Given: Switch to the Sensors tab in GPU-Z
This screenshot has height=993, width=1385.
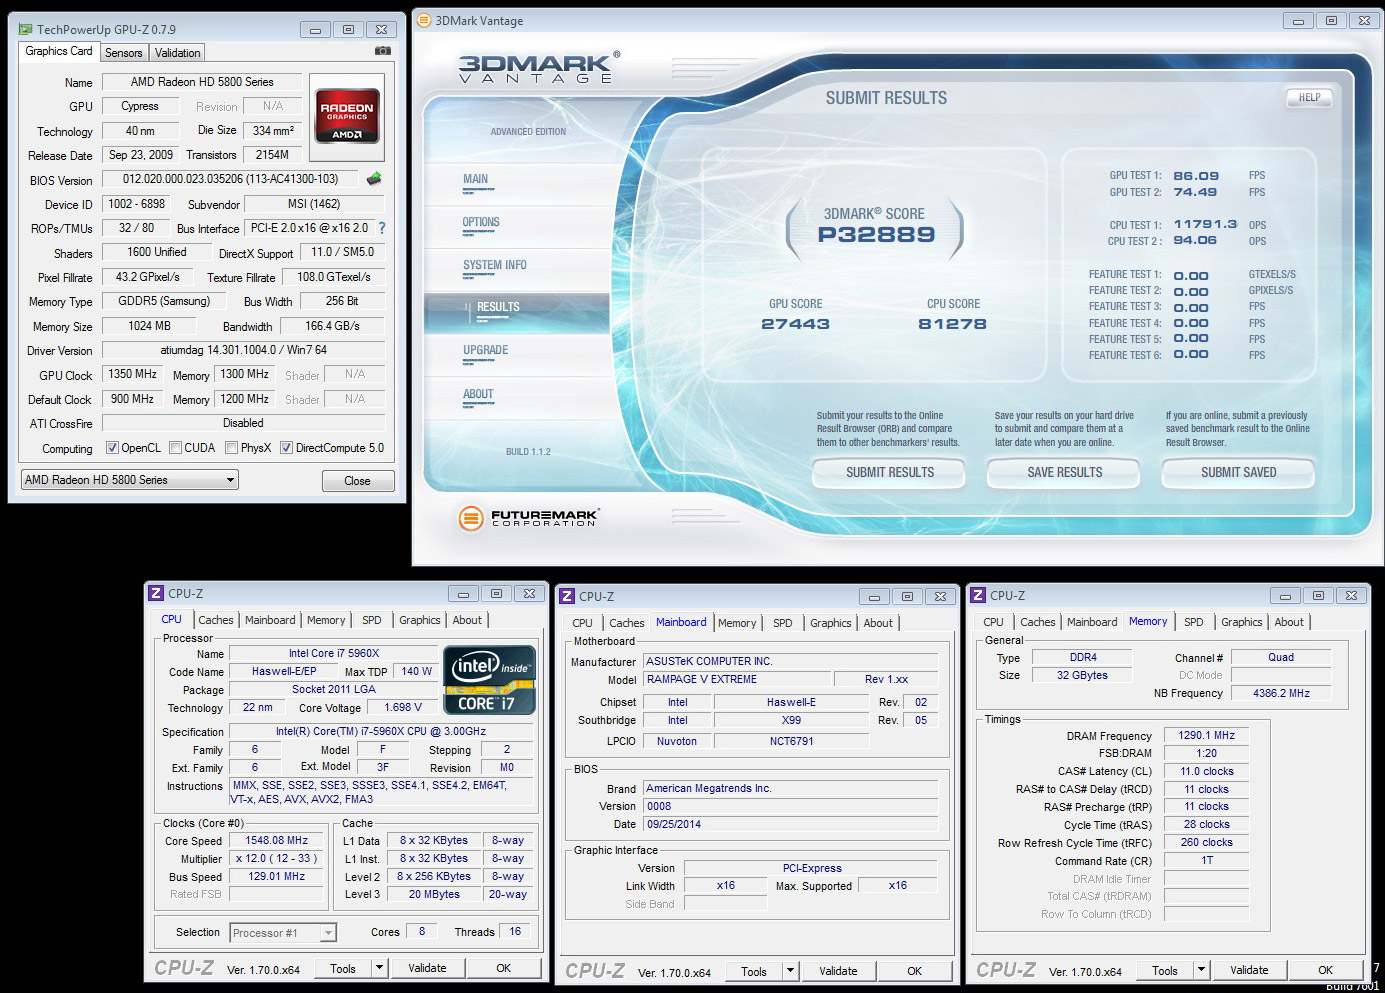Looking at the screenshot, I should pyautogui.click(x=124, y=53).
